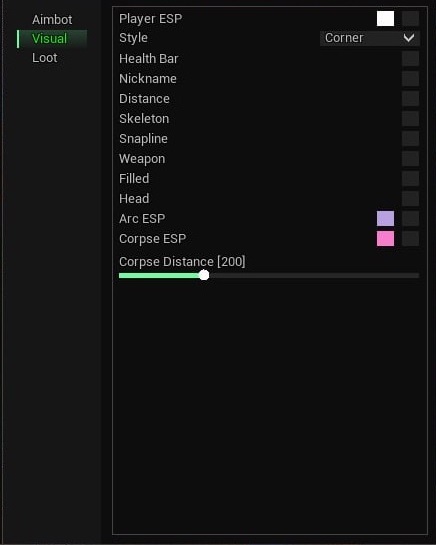The image size is (436, 545).
Task: Open the Player ESP white color swatch
Action: click(x=385, y=18)
